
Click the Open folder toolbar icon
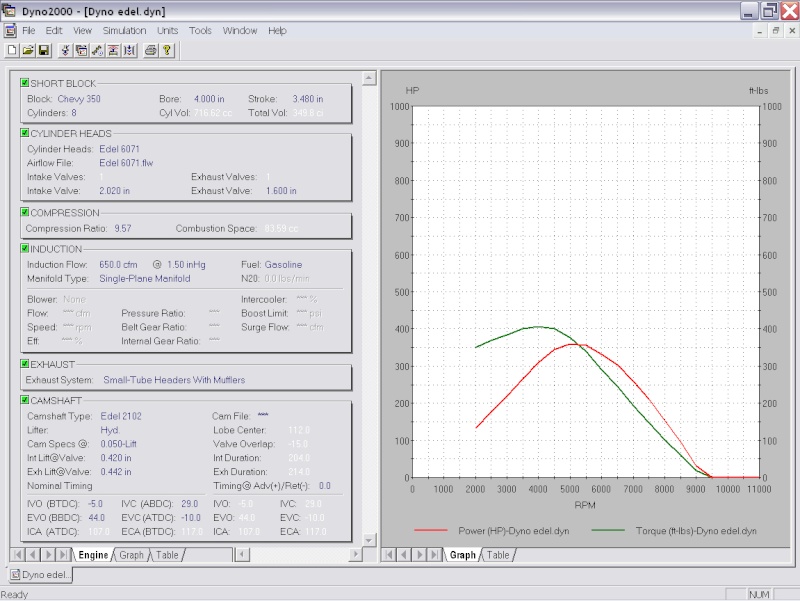[x=28, y=50]
